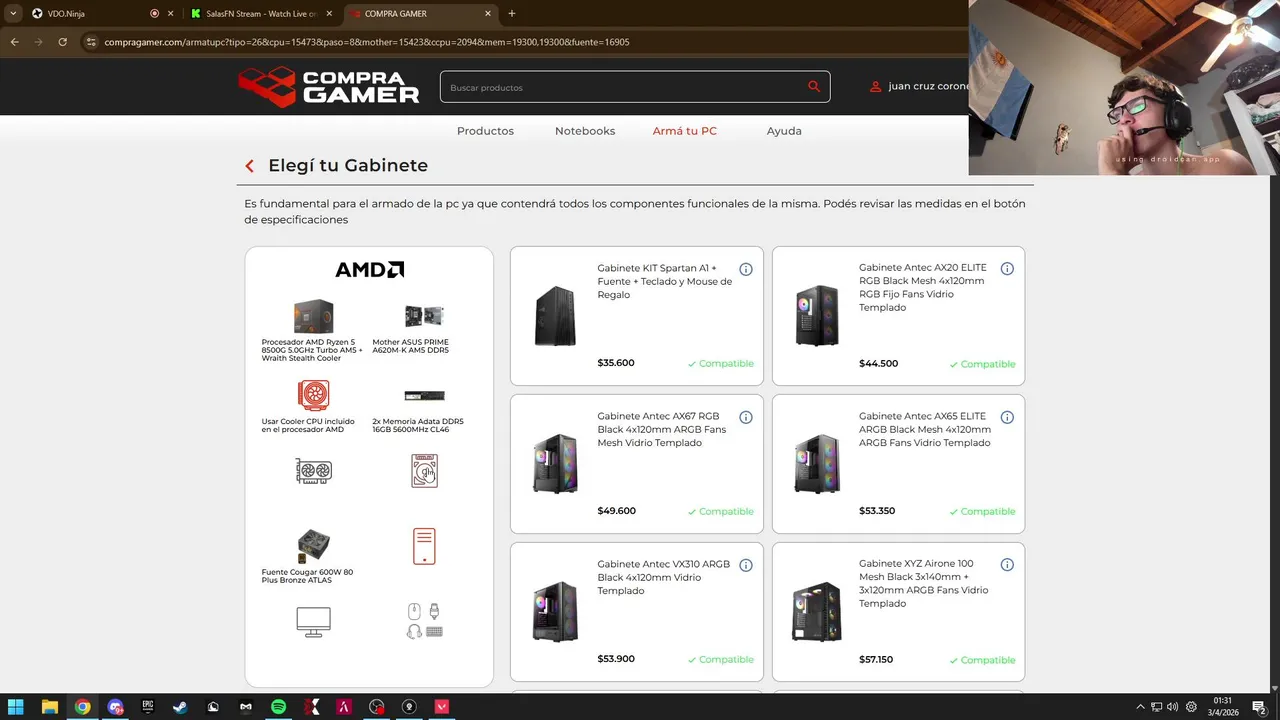The image size is (1280, 720).
Task: Click the search magnifier icon in the search bar
Action: coord(814,87)
